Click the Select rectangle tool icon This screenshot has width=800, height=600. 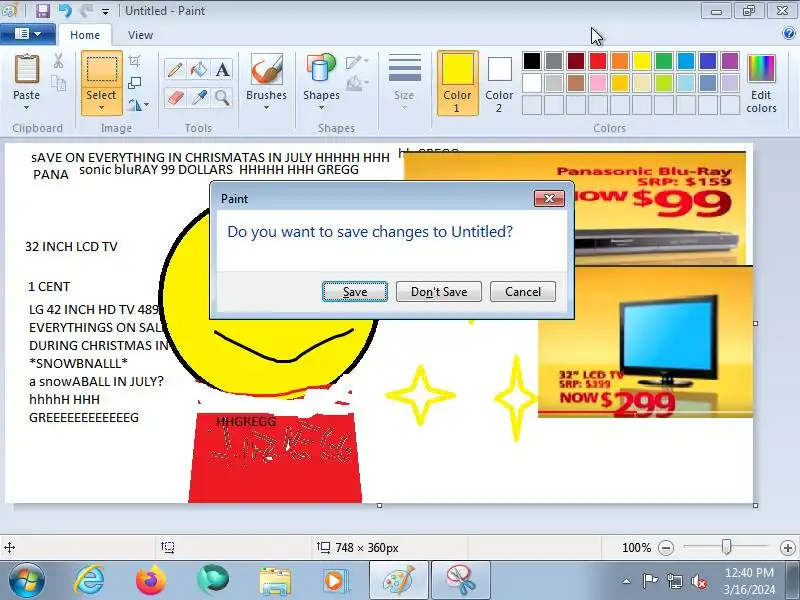(102, 70)
